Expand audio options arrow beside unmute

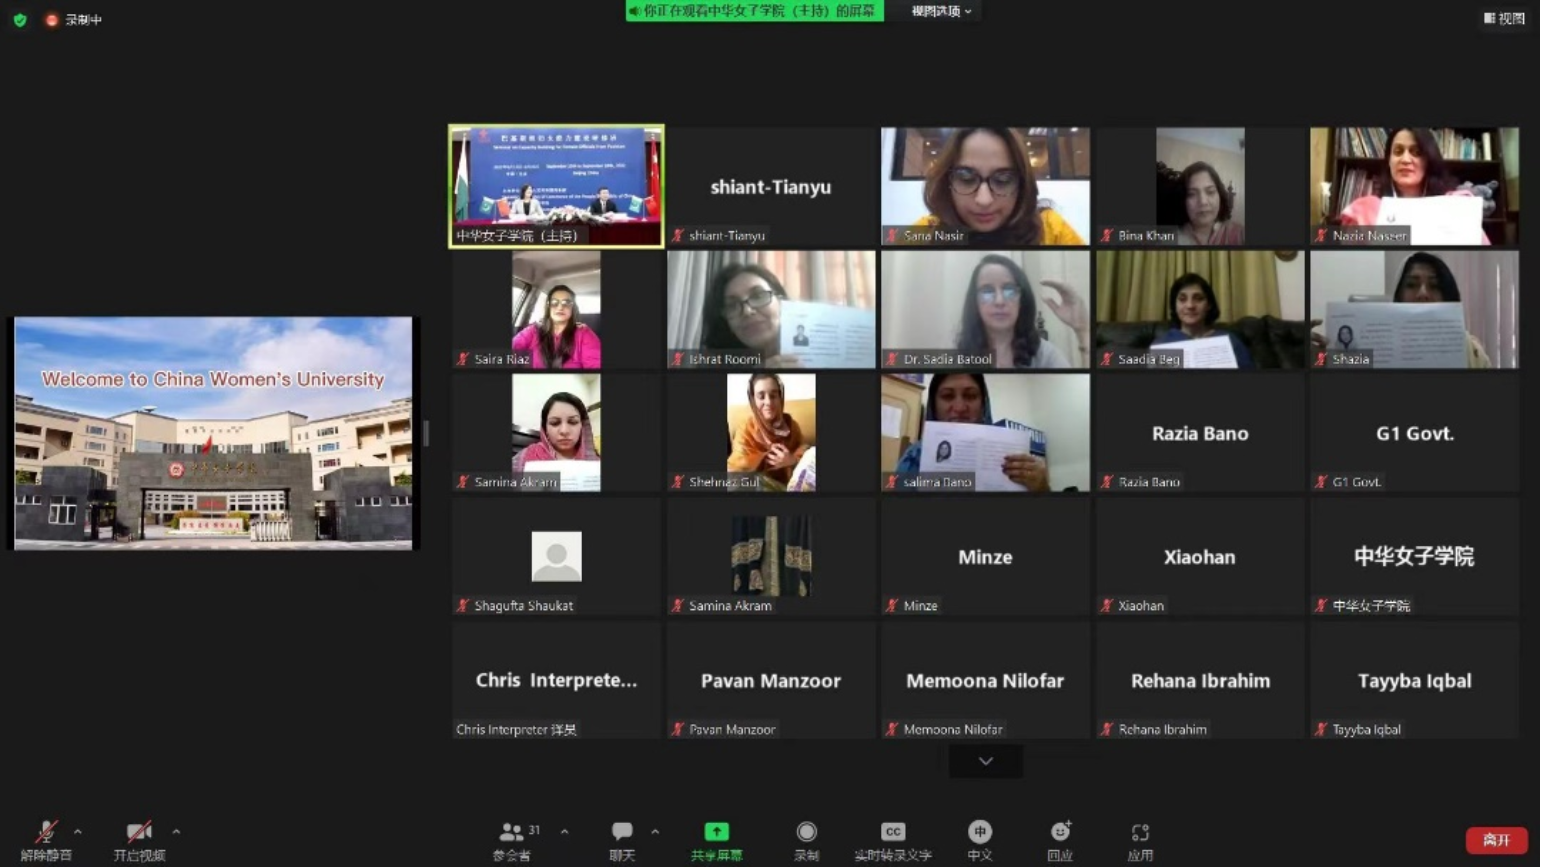[78, 831]
